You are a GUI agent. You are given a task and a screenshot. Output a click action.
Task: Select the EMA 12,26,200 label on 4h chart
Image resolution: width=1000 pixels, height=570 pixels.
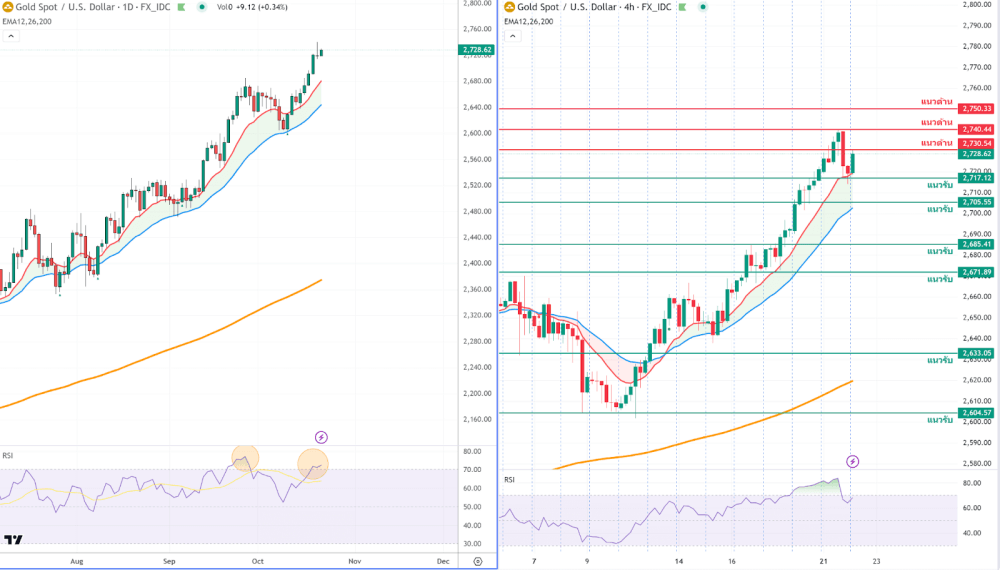pos(529,20)
